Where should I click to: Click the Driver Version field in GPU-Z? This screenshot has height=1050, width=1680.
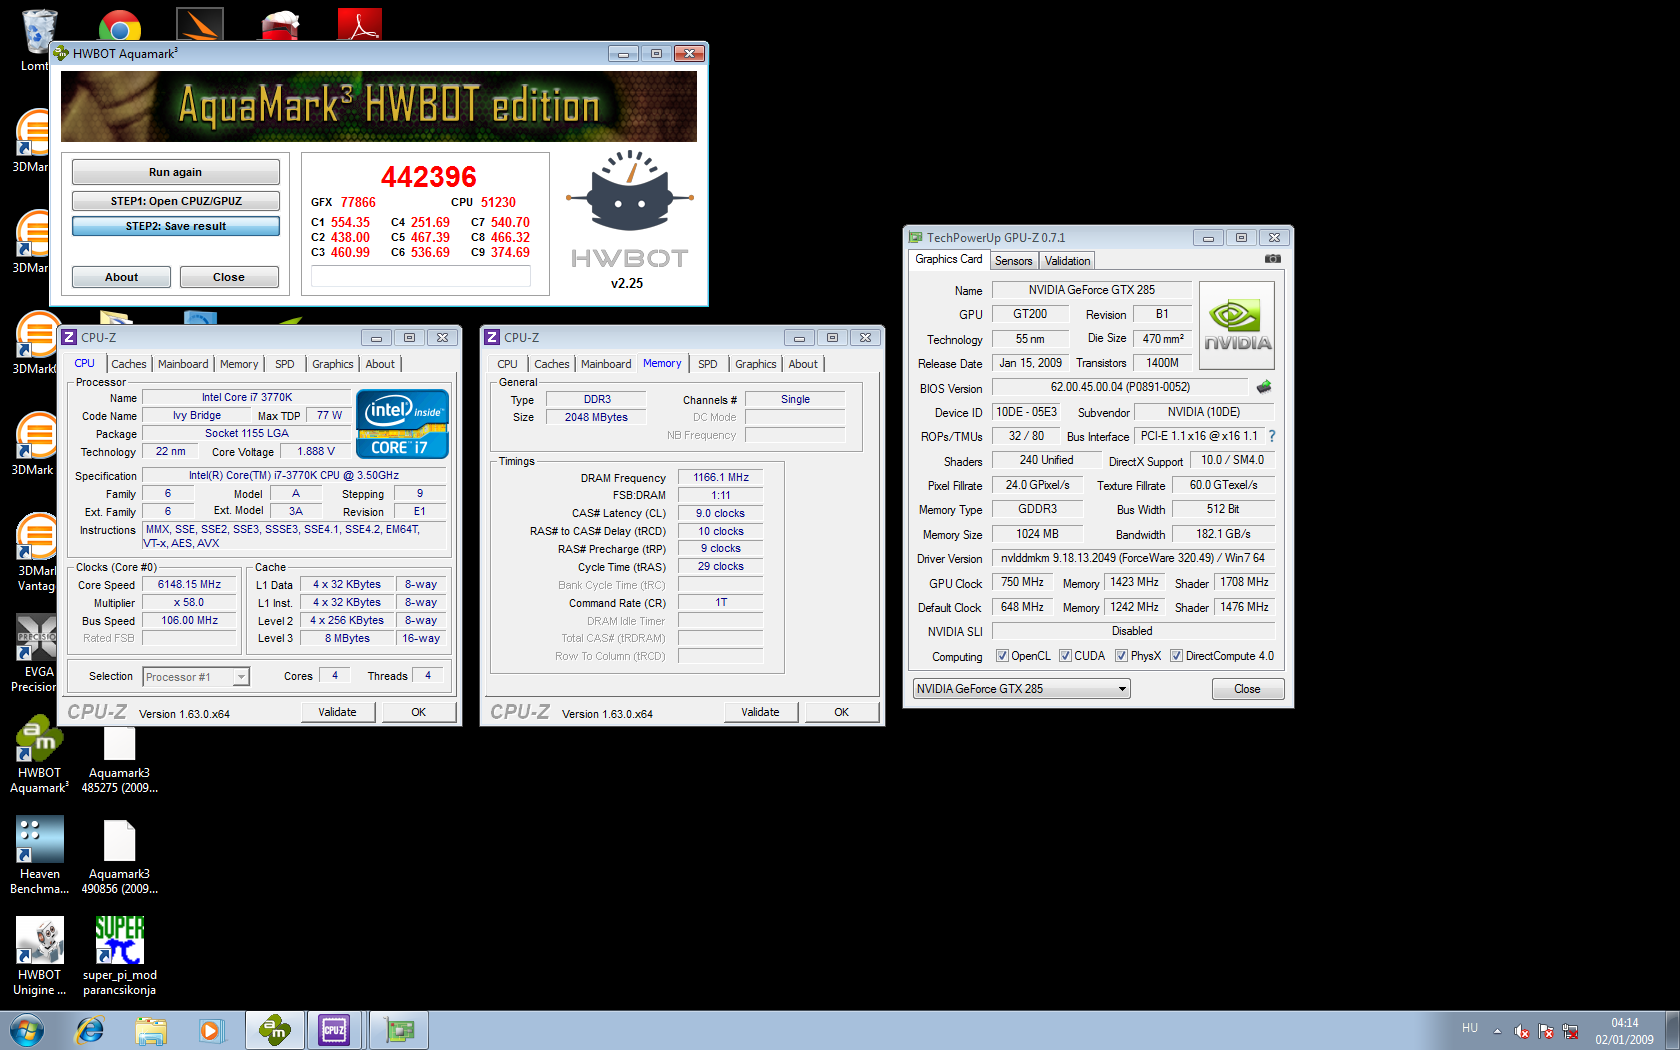click(x=1133, y=558)
